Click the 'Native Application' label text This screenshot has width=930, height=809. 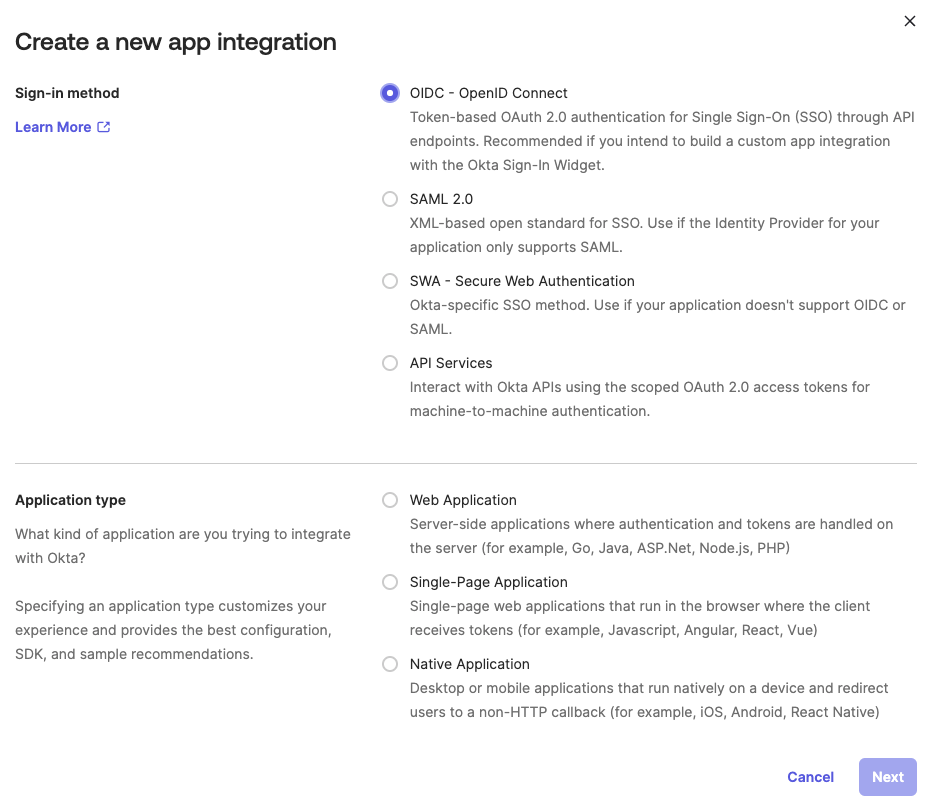469,664
